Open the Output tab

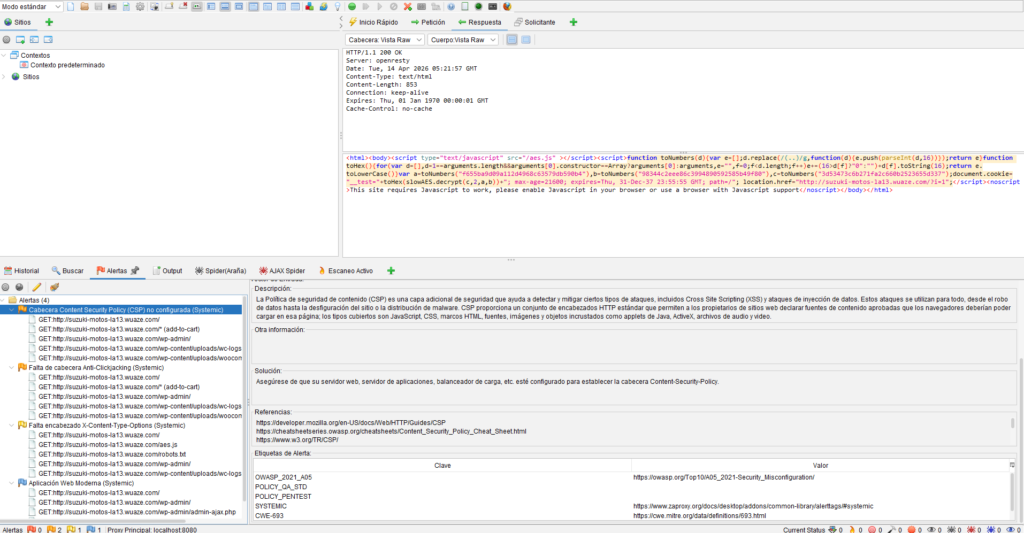(167, 270)
